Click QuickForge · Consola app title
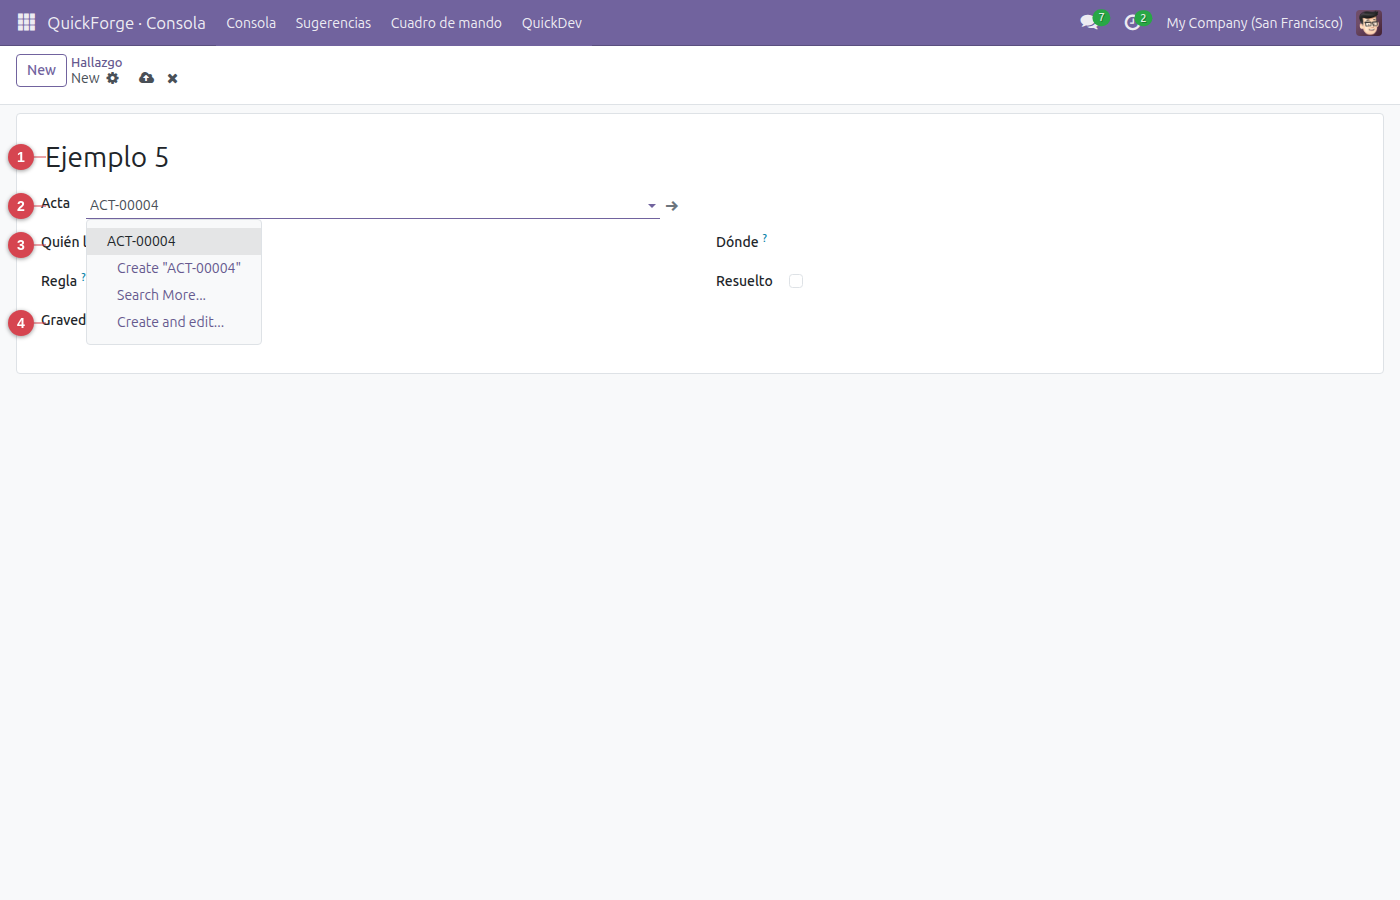This screenshot has height=900, width=1400. 126,22
